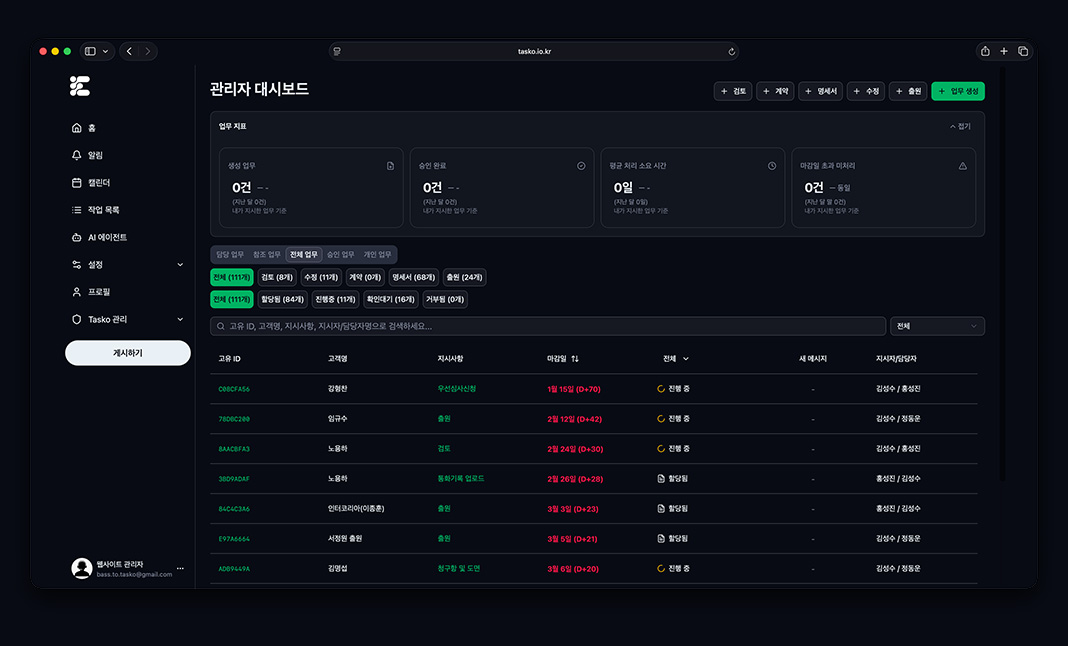
Task: Open task ID 8AAC8FA3 link
Action: click(x=234, y=449)
